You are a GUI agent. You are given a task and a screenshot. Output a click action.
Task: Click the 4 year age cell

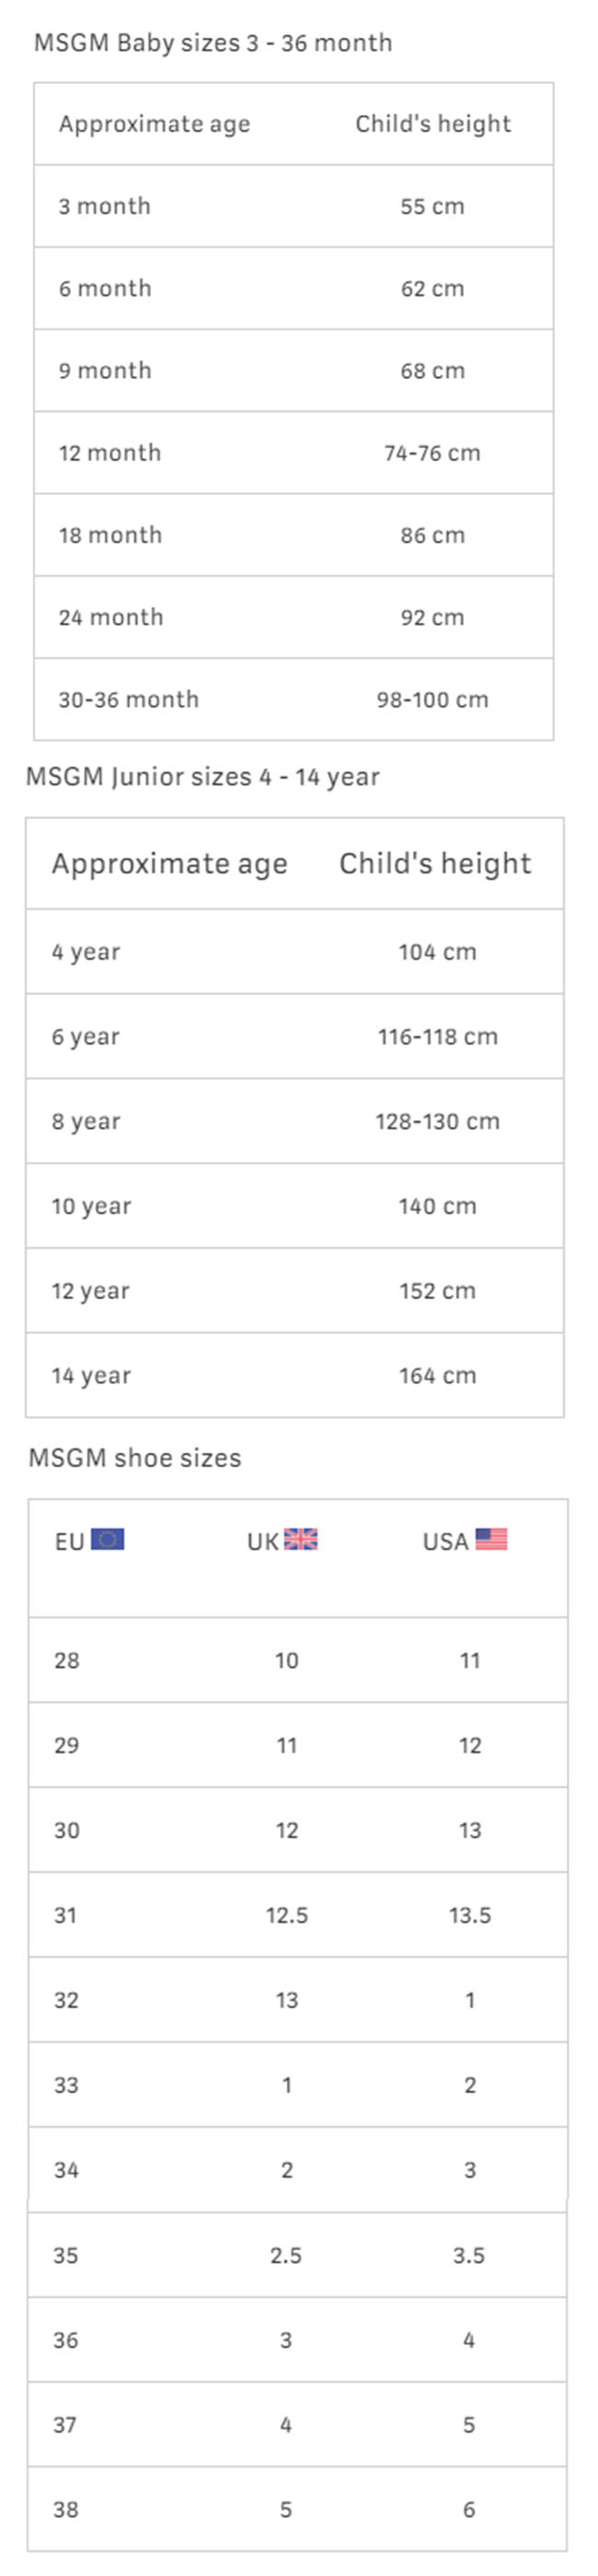click(86, 952)
